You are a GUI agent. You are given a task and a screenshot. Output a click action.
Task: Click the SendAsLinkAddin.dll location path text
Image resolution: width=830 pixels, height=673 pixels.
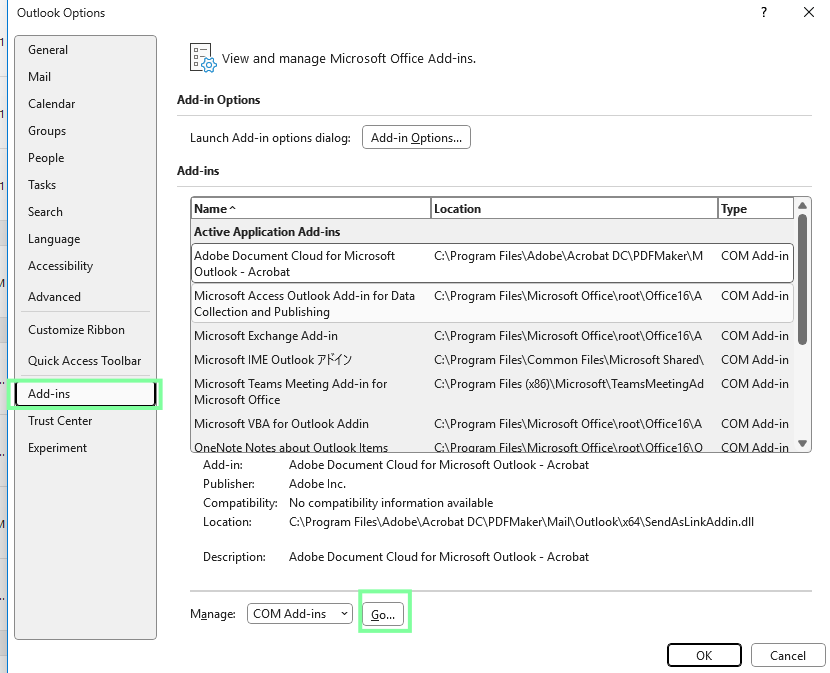521,522
